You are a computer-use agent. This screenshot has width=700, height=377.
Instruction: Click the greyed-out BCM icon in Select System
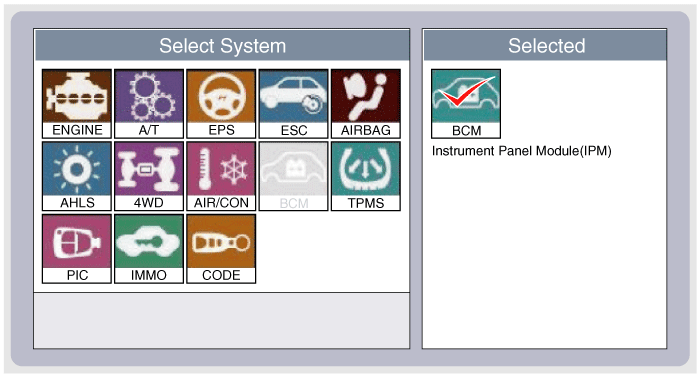294,176
